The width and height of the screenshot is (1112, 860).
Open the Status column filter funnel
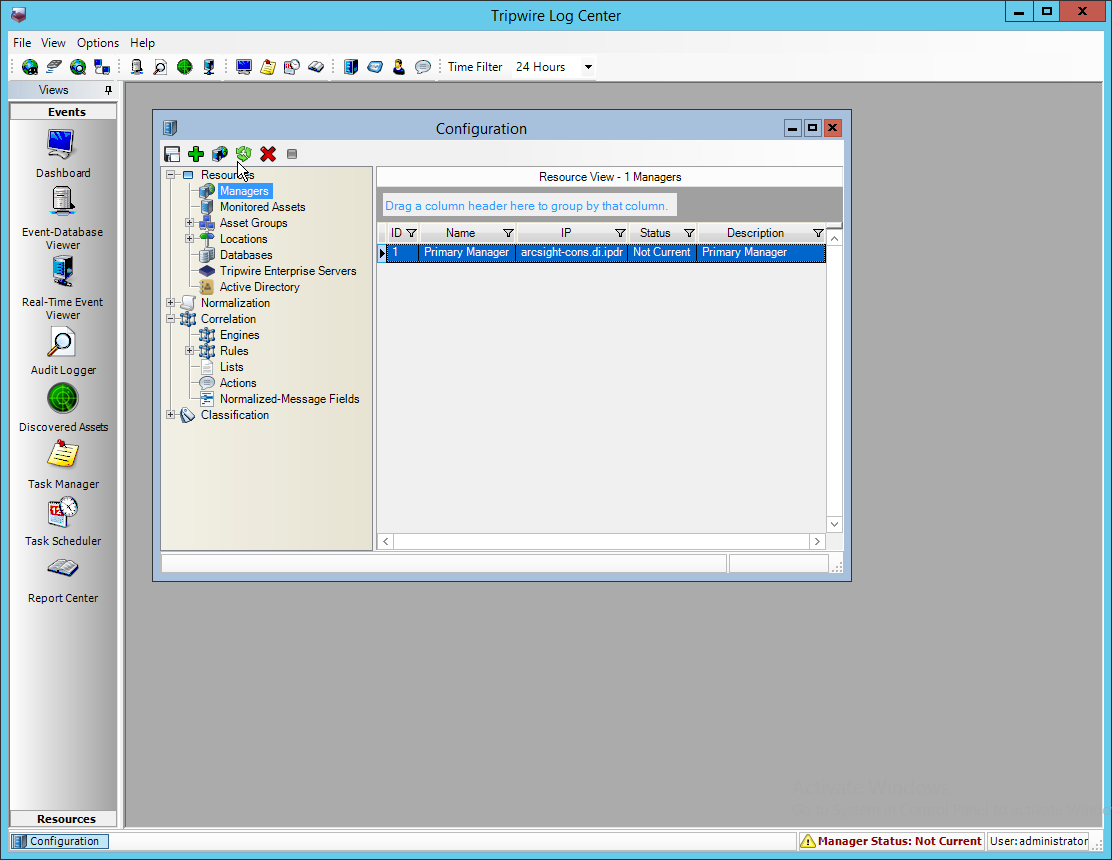pyautogui.click(x=689, y=233)
